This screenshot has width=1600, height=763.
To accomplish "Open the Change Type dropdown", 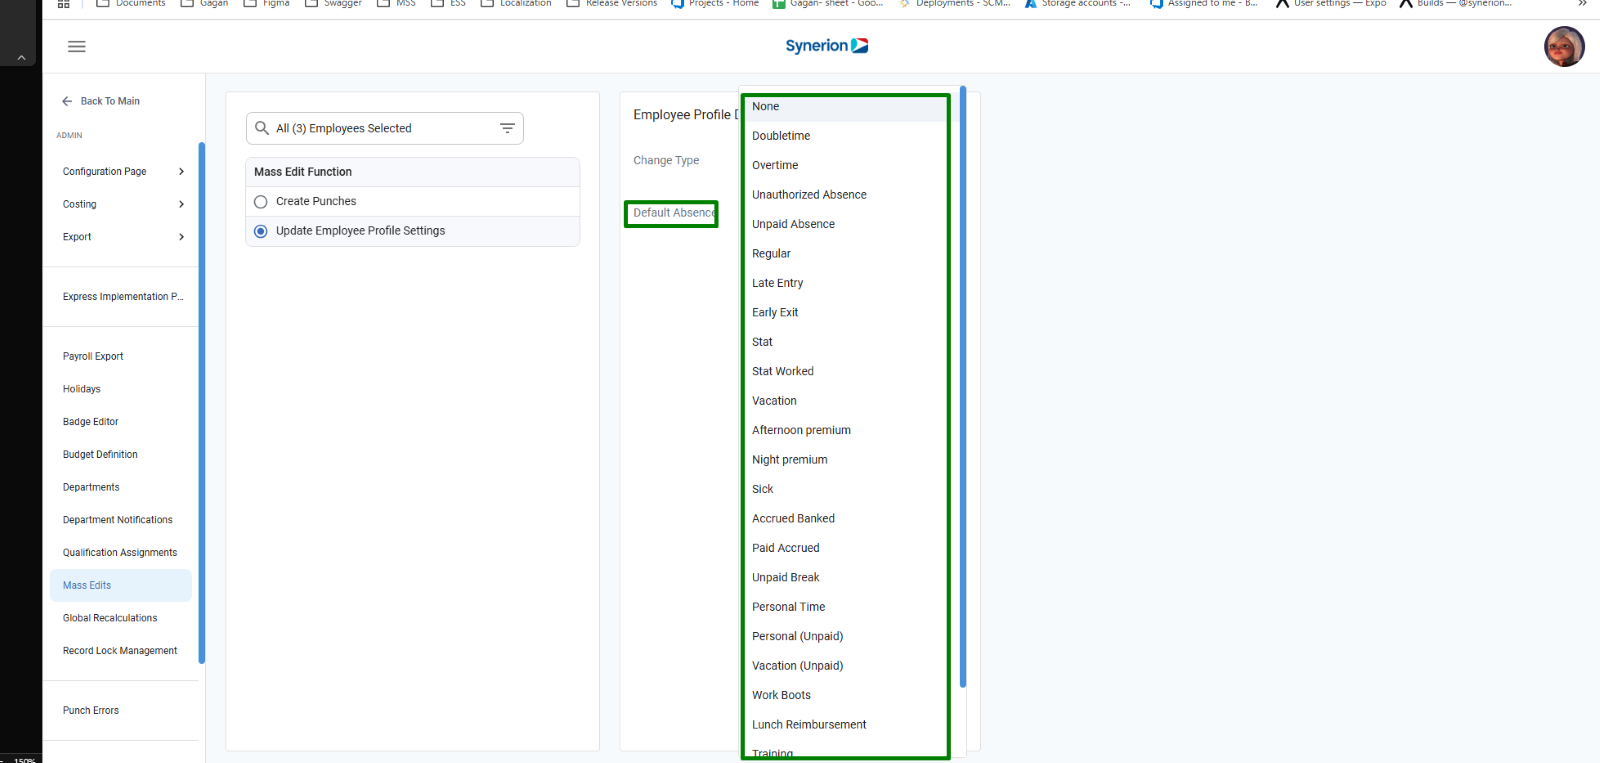I will 666,160.
